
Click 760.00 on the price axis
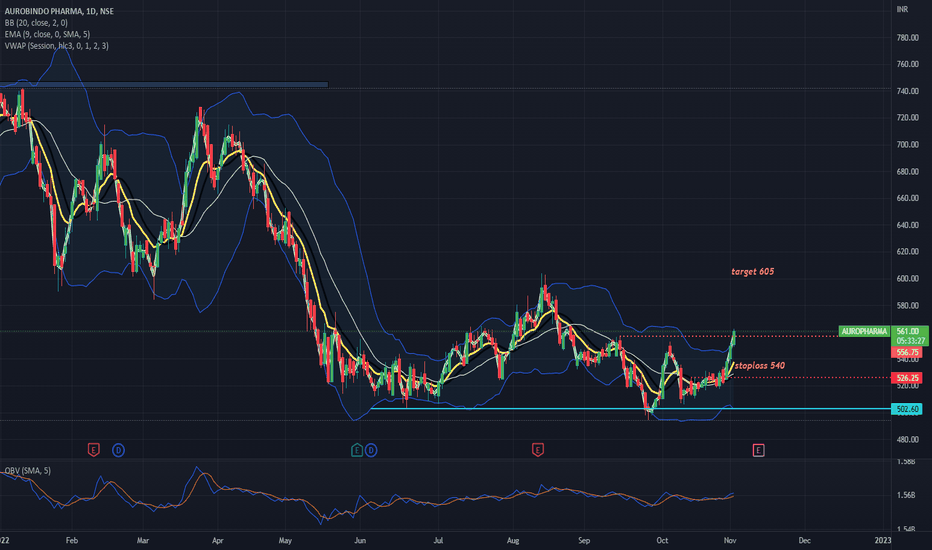908,64
